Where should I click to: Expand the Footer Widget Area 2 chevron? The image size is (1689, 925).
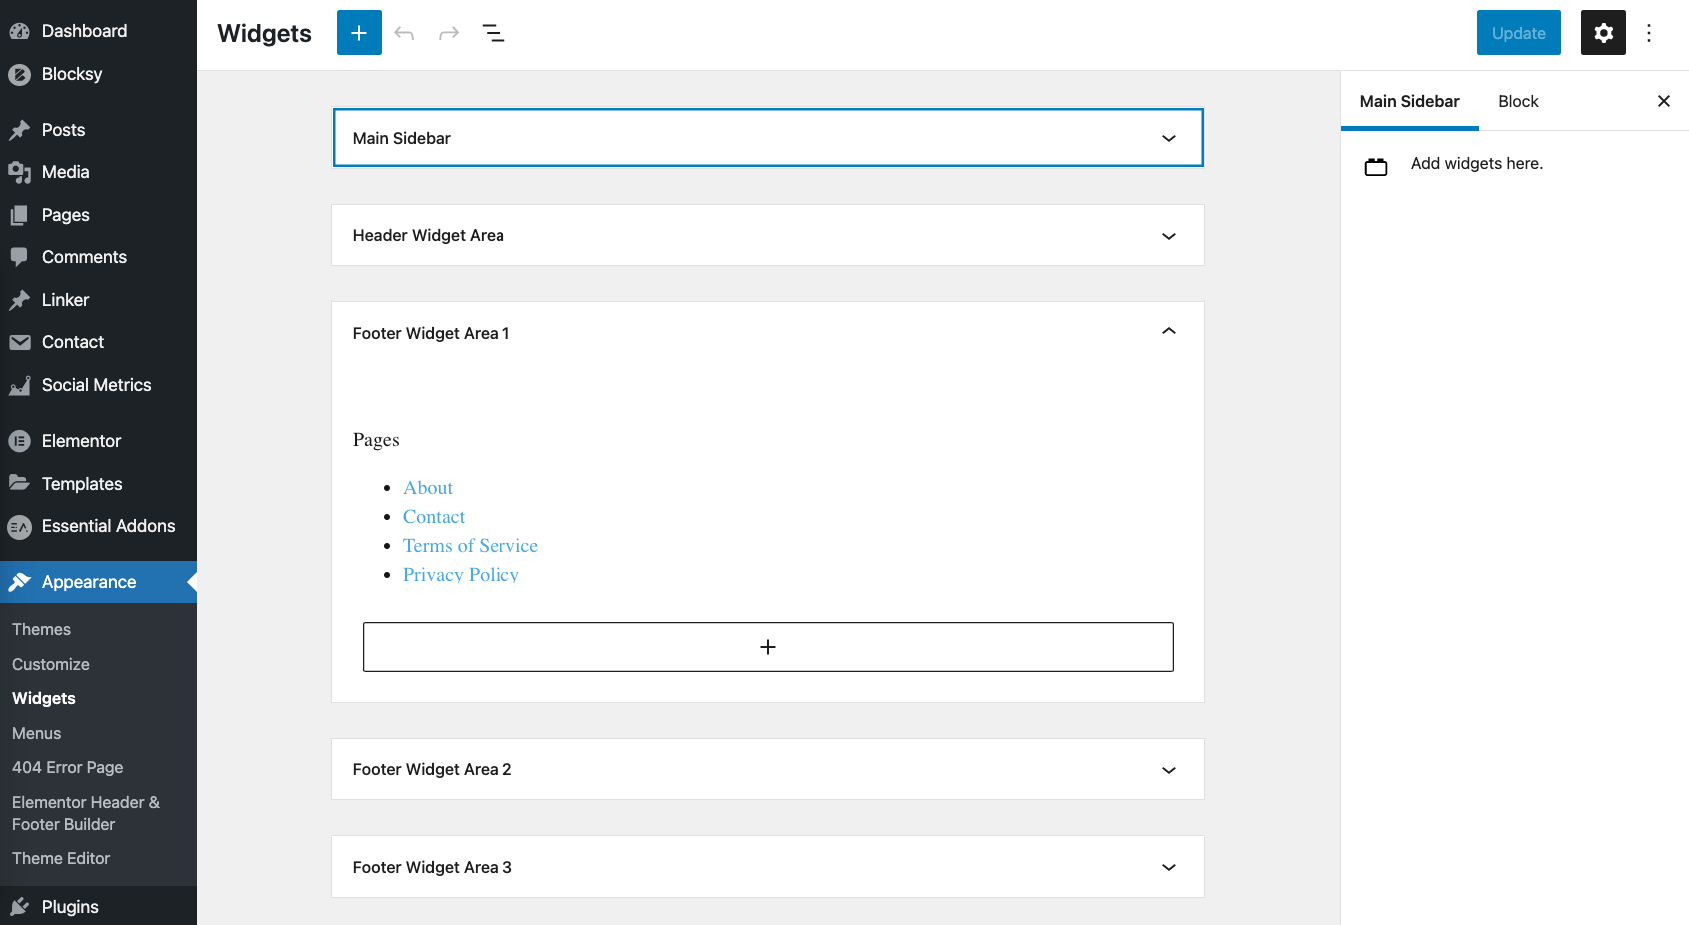pos(1168,770)
